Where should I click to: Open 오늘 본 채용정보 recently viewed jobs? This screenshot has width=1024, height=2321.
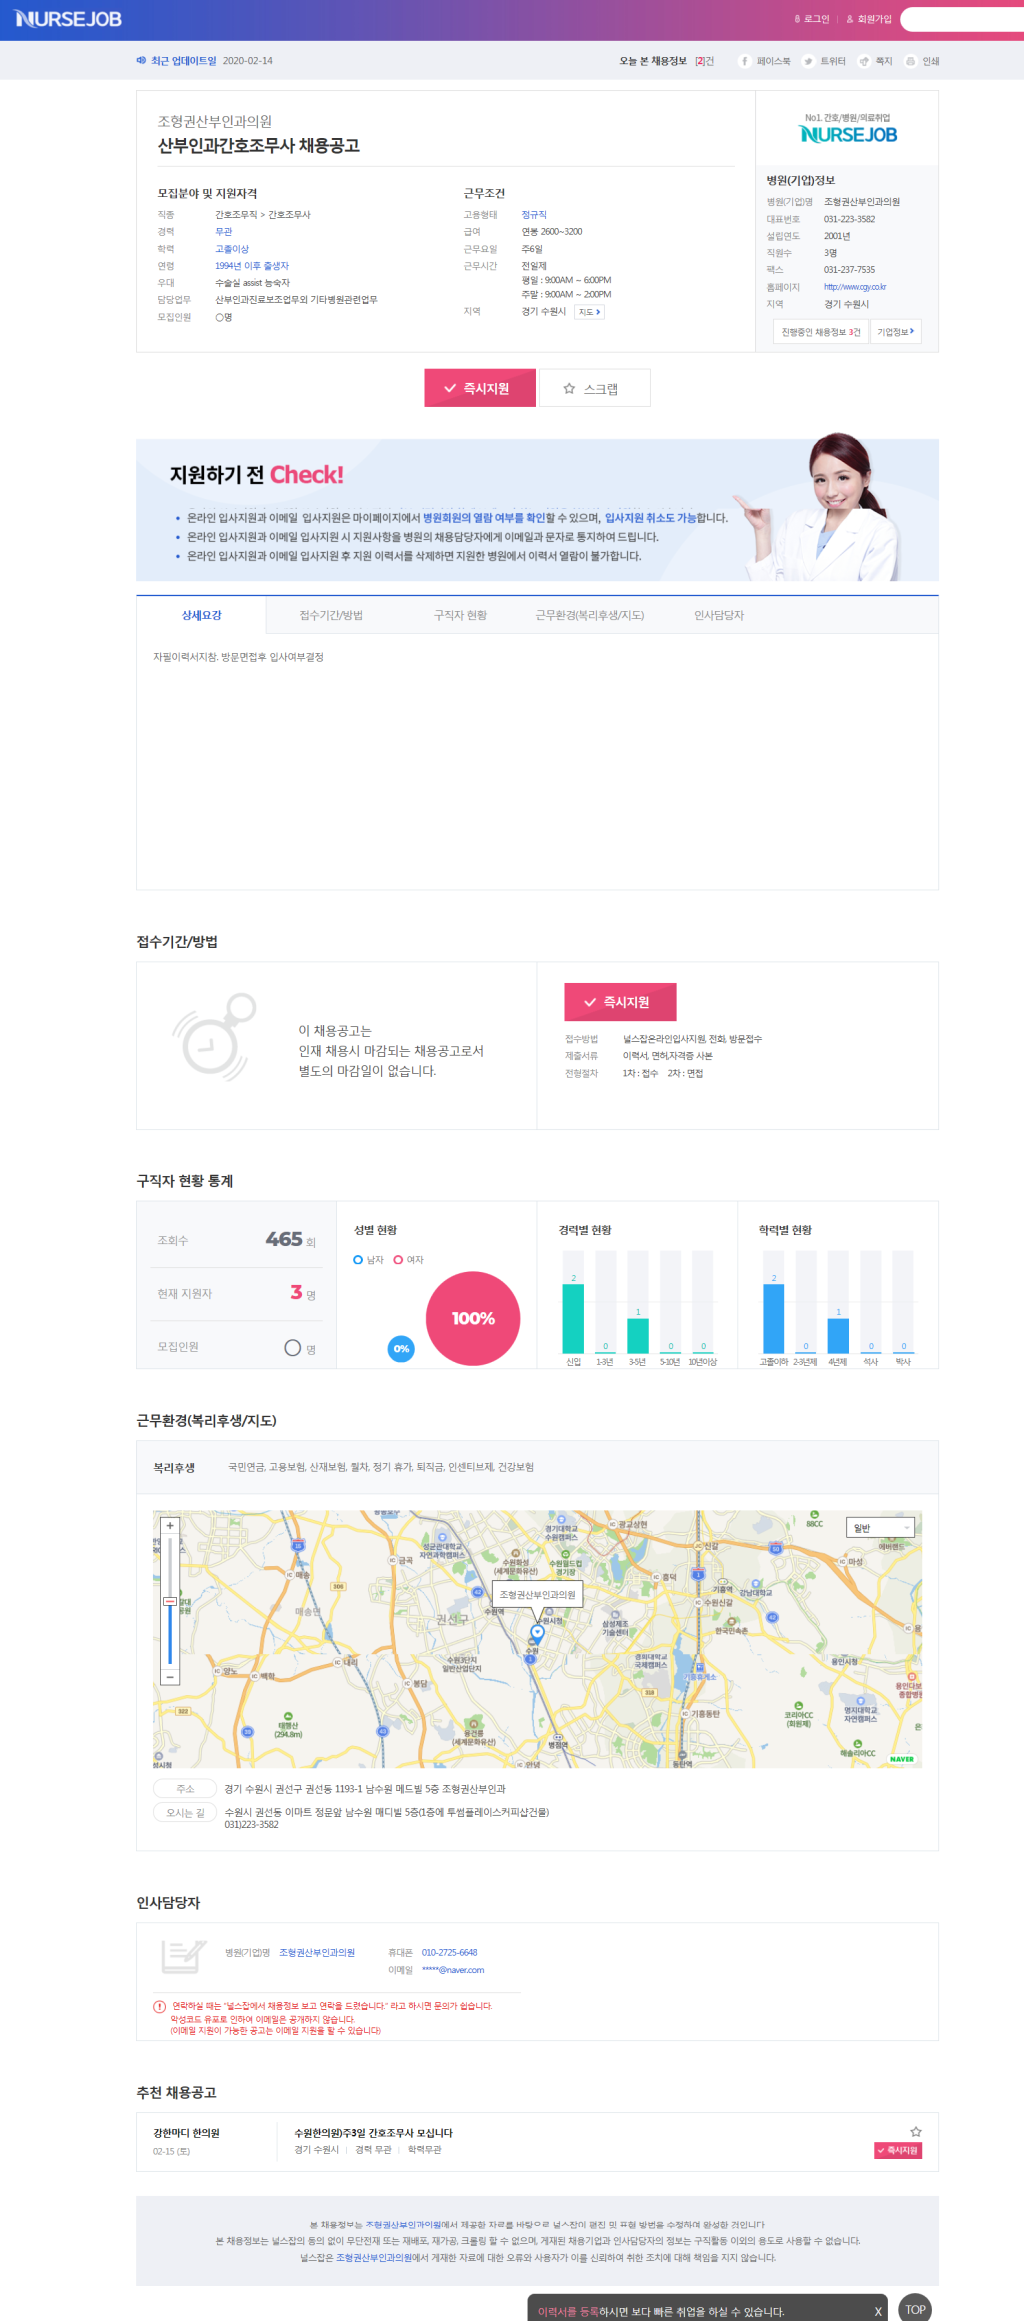tap(667, 61)
